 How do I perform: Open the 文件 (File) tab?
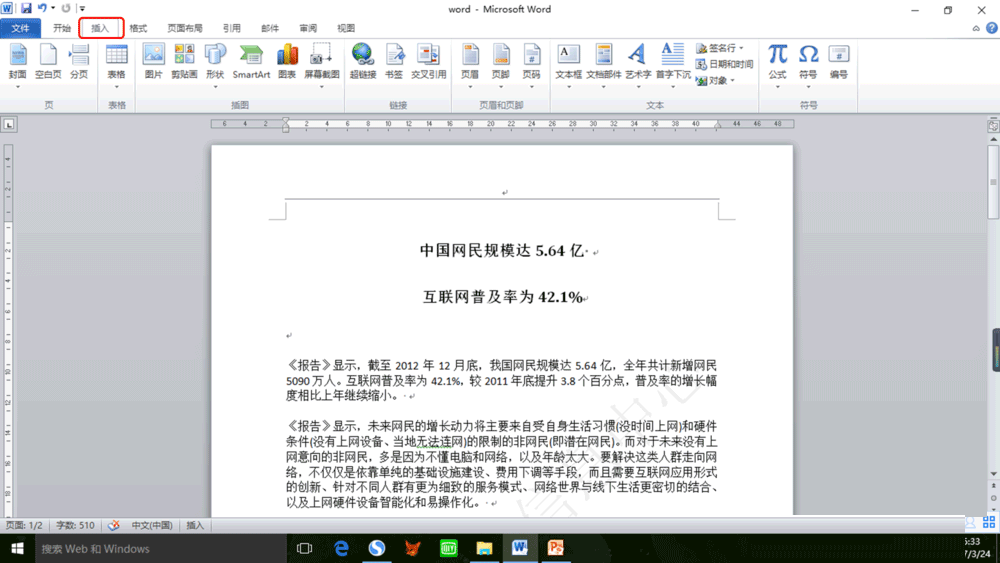click(20, 28)
